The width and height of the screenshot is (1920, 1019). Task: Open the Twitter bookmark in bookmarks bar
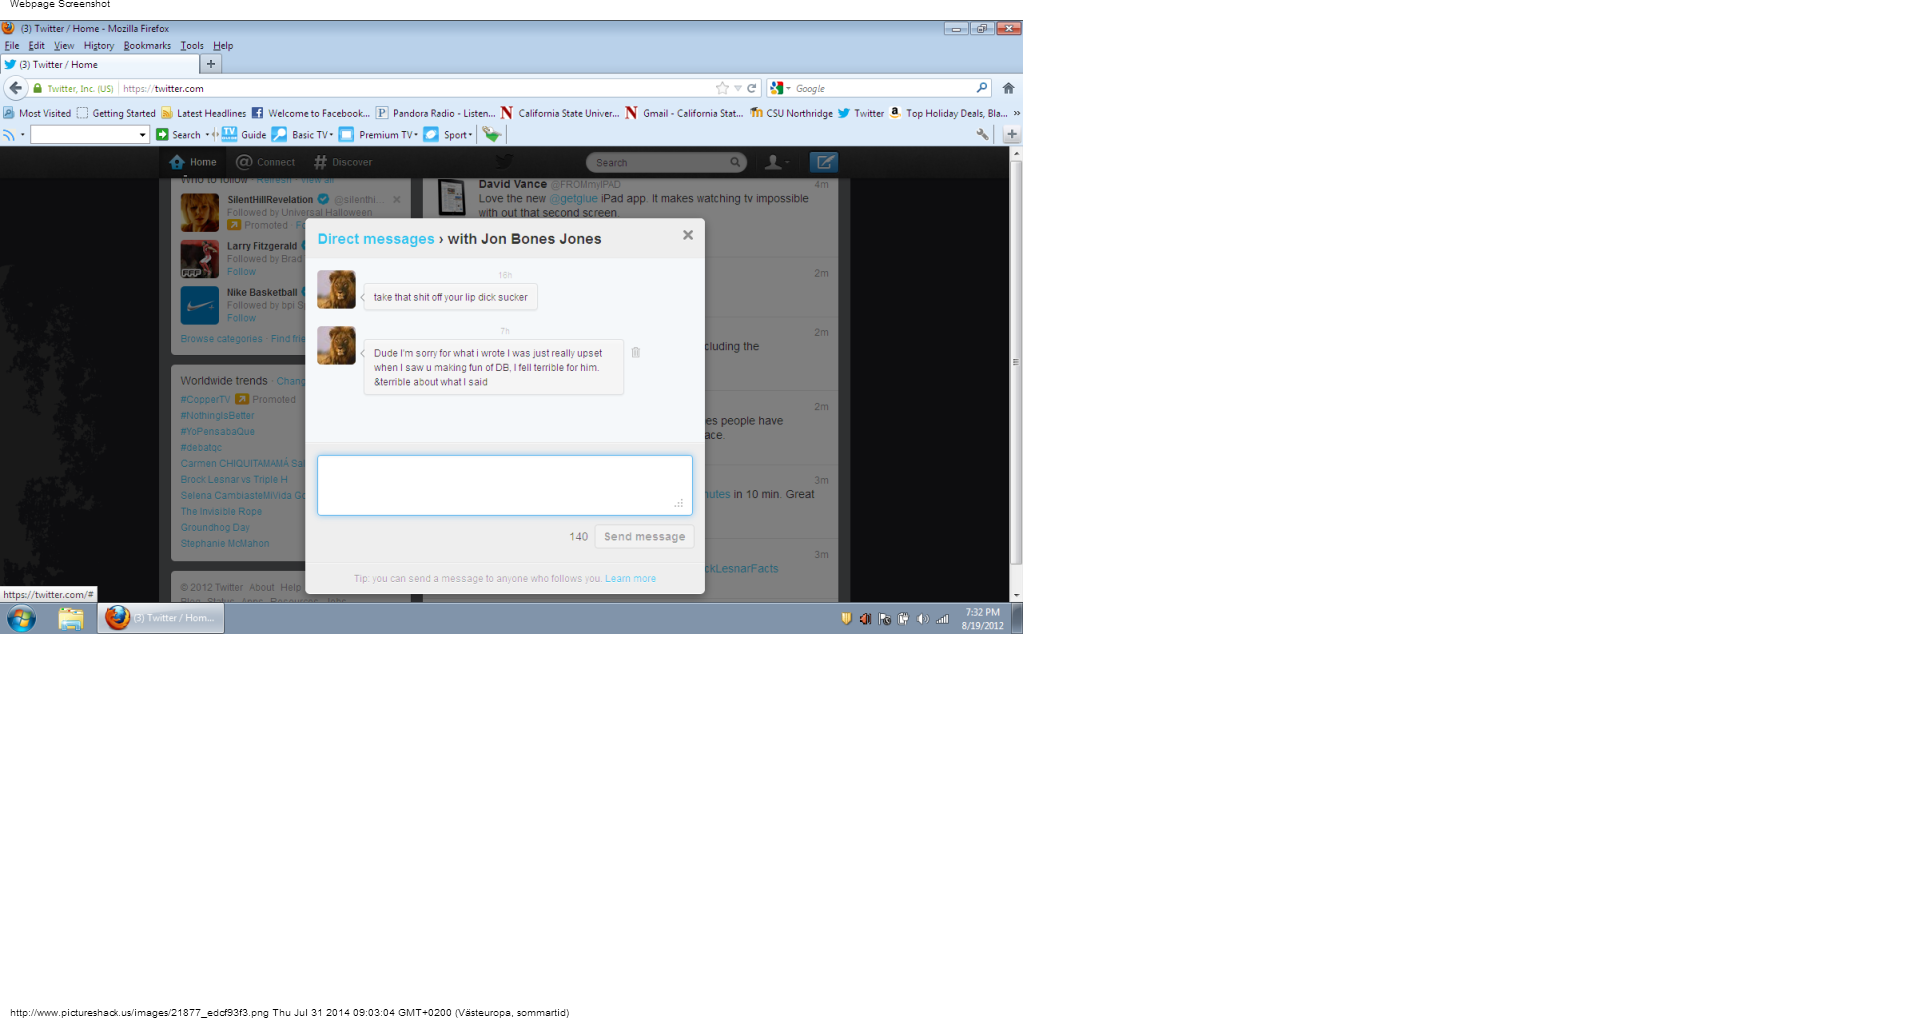pos(860,113)
